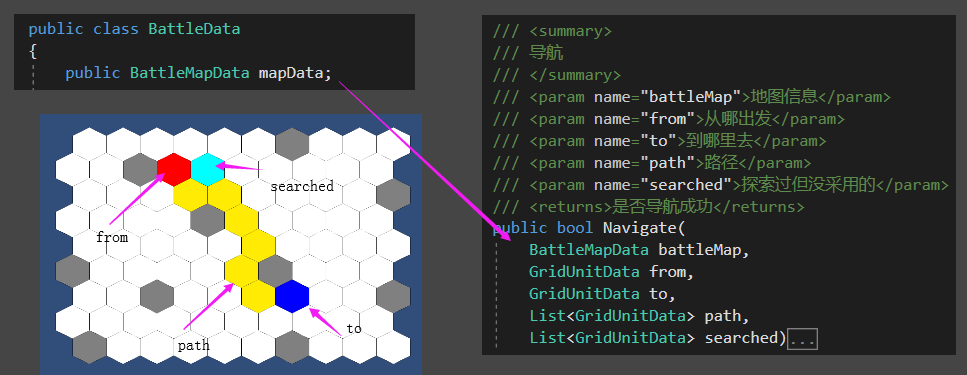Screen dimensions: 967x375
Task: Click the gray obstacle hexagon beside the blue cell
Action: point(275,270)
